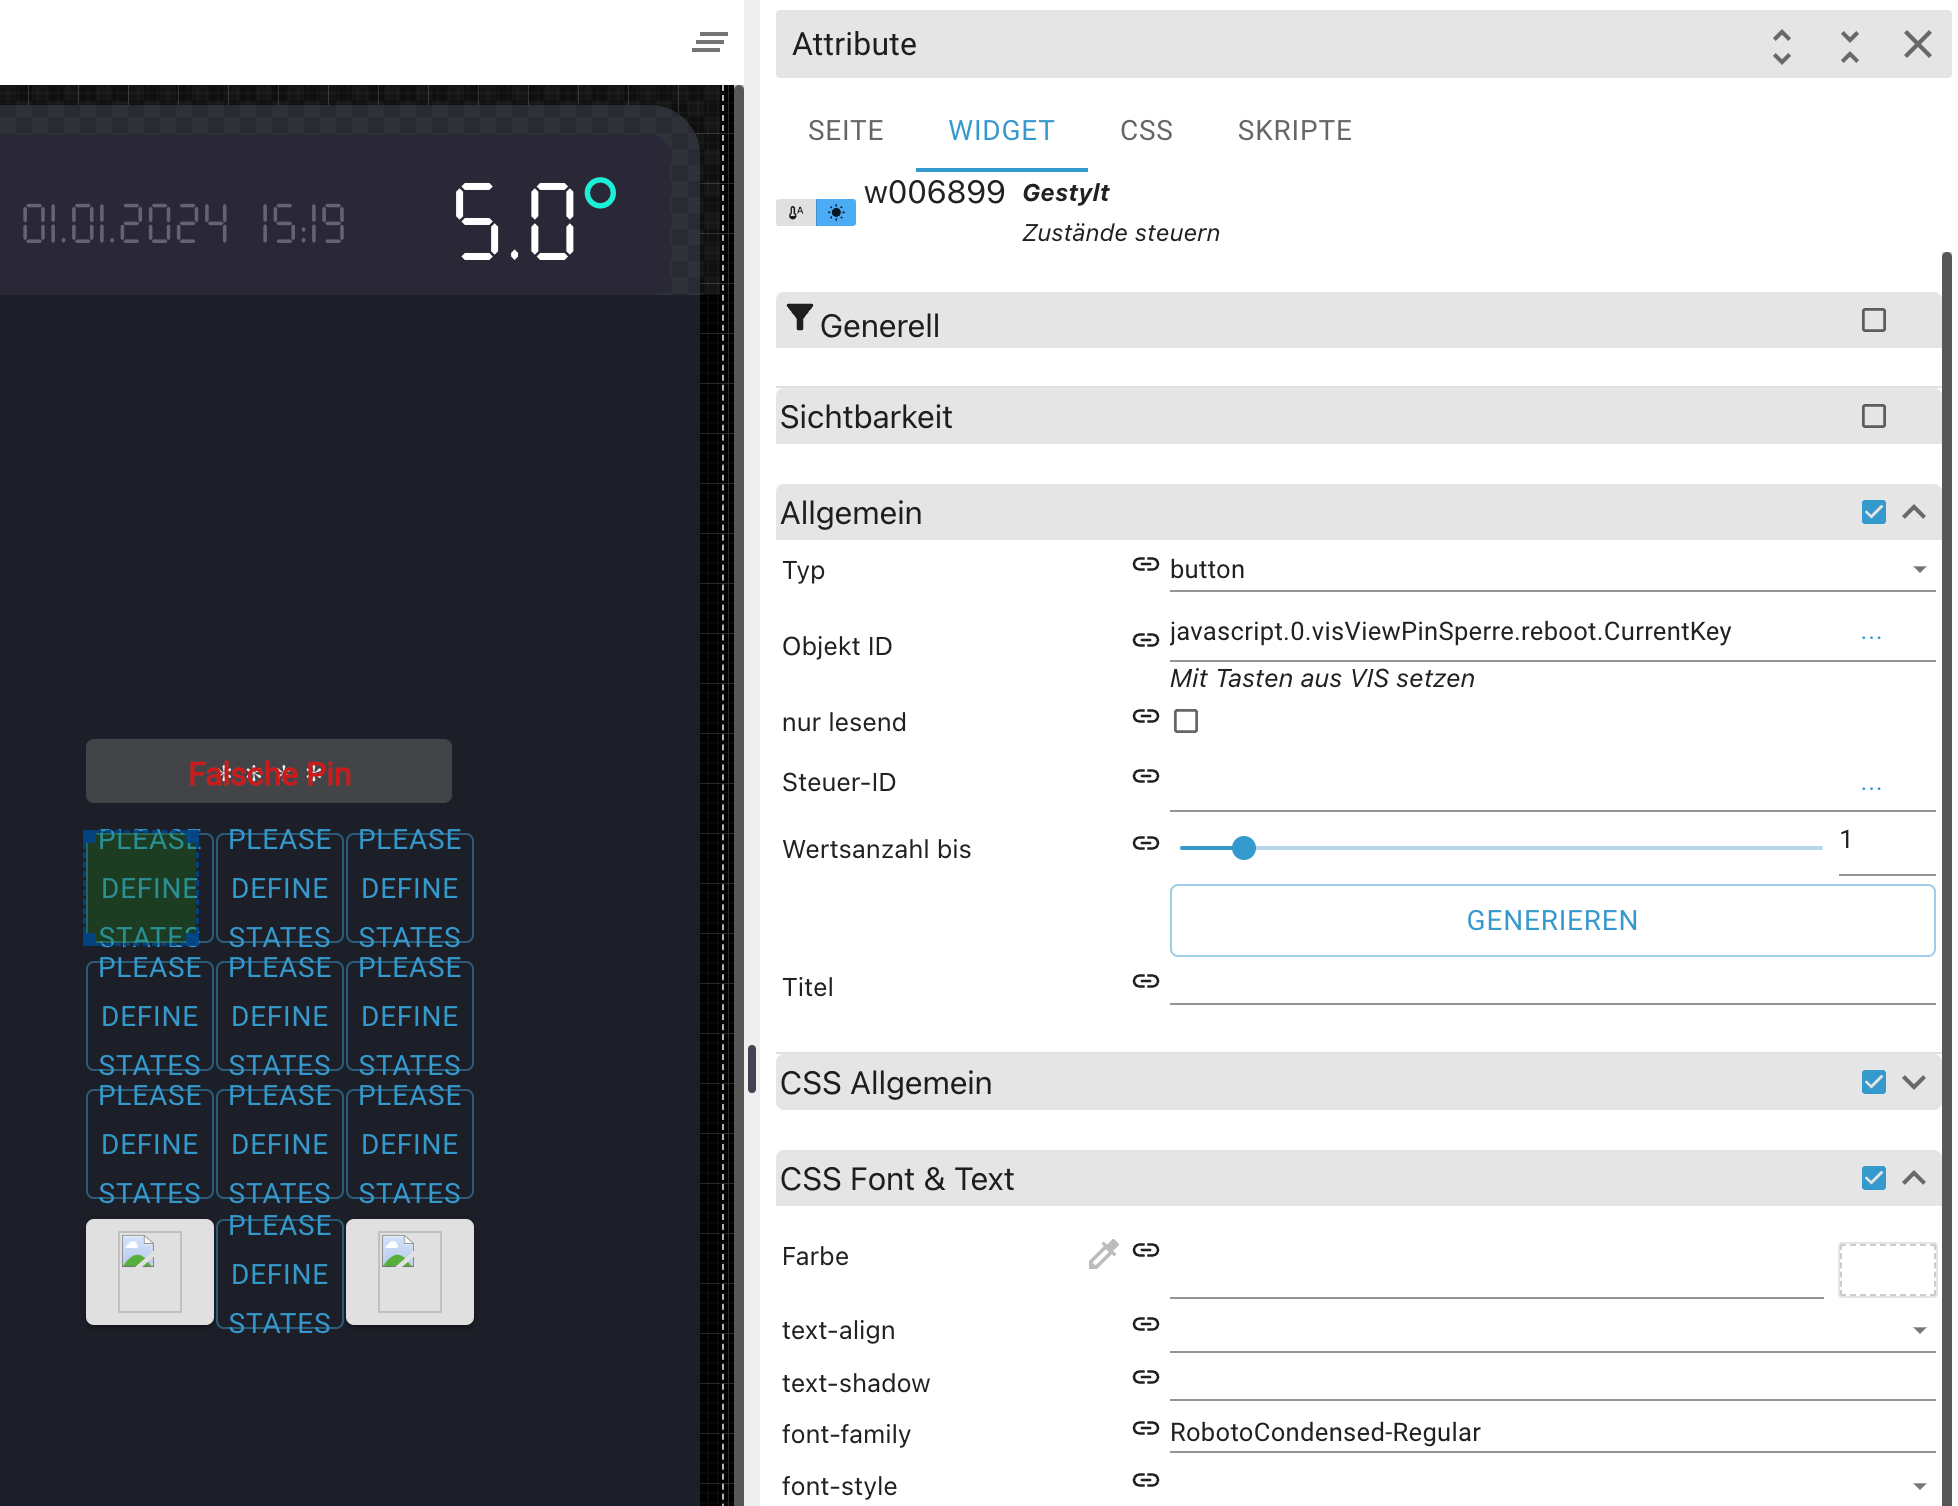Open the Farbe color swatch box
Screen dimensions: 1958x1506
click(x=1888, y=1270)
